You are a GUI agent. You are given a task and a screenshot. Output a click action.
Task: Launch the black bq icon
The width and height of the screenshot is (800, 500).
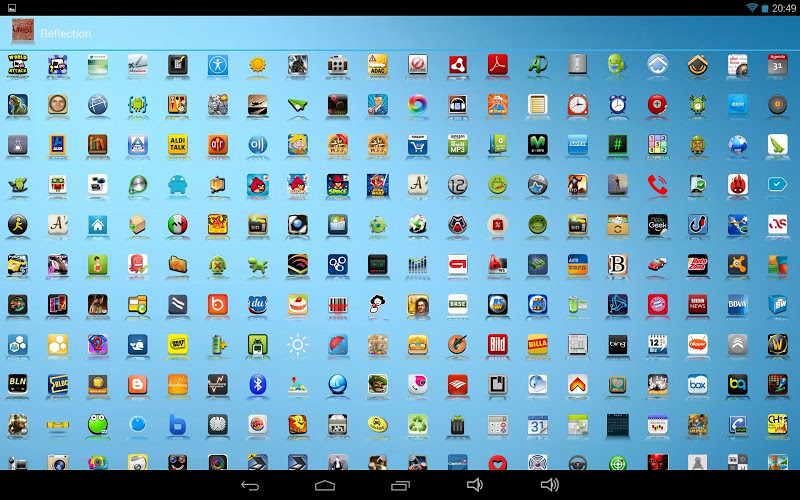tap(737, 385)
